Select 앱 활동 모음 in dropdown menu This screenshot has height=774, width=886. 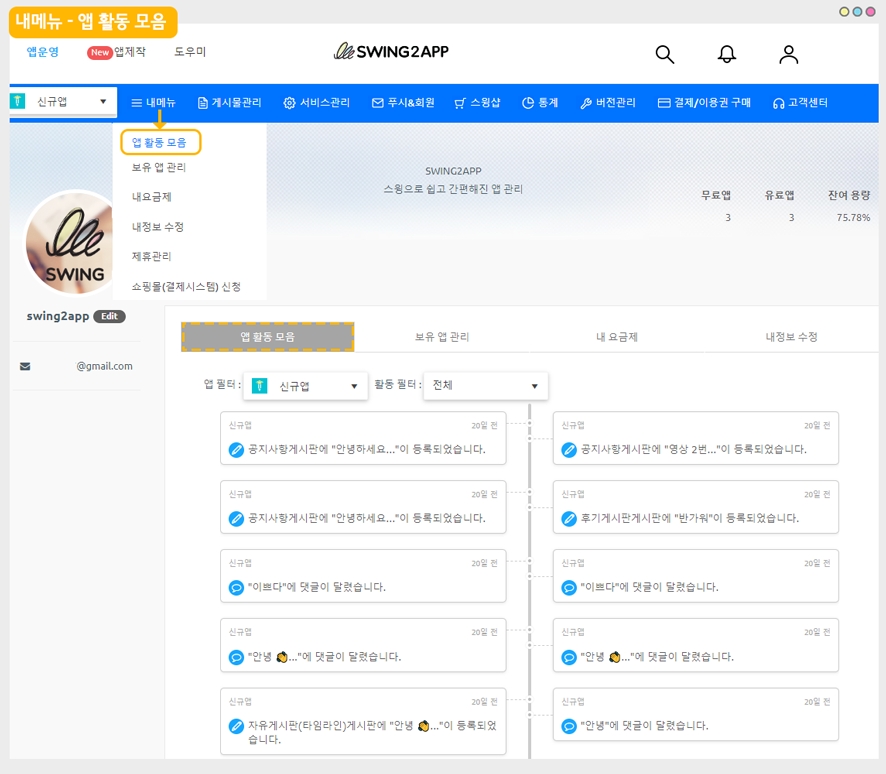coord(160,142)
